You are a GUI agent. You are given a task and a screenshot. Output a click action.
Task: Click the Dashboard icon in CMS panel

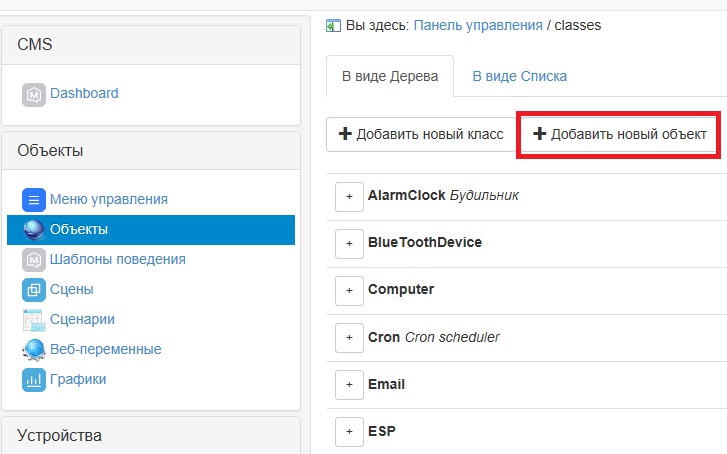pos(34,94)
